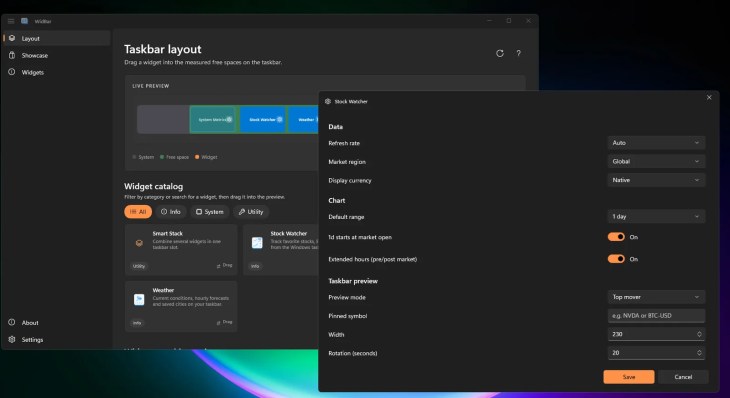The height and width of the screenshot is (398, 730).
Task: Click the Smart Stack card title
Action: pyautogui.click(x=168, y=234)
